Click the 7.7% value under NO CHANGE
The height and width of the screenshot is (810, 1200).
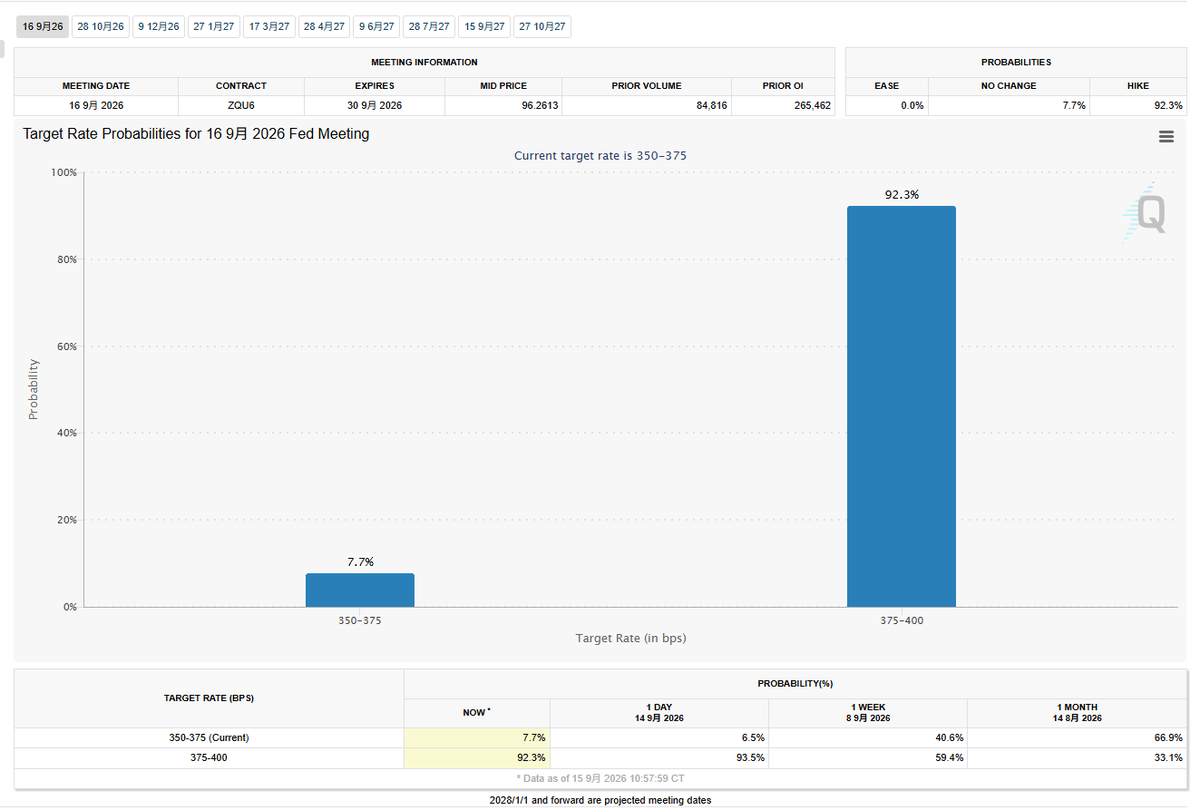(1072, 105)
